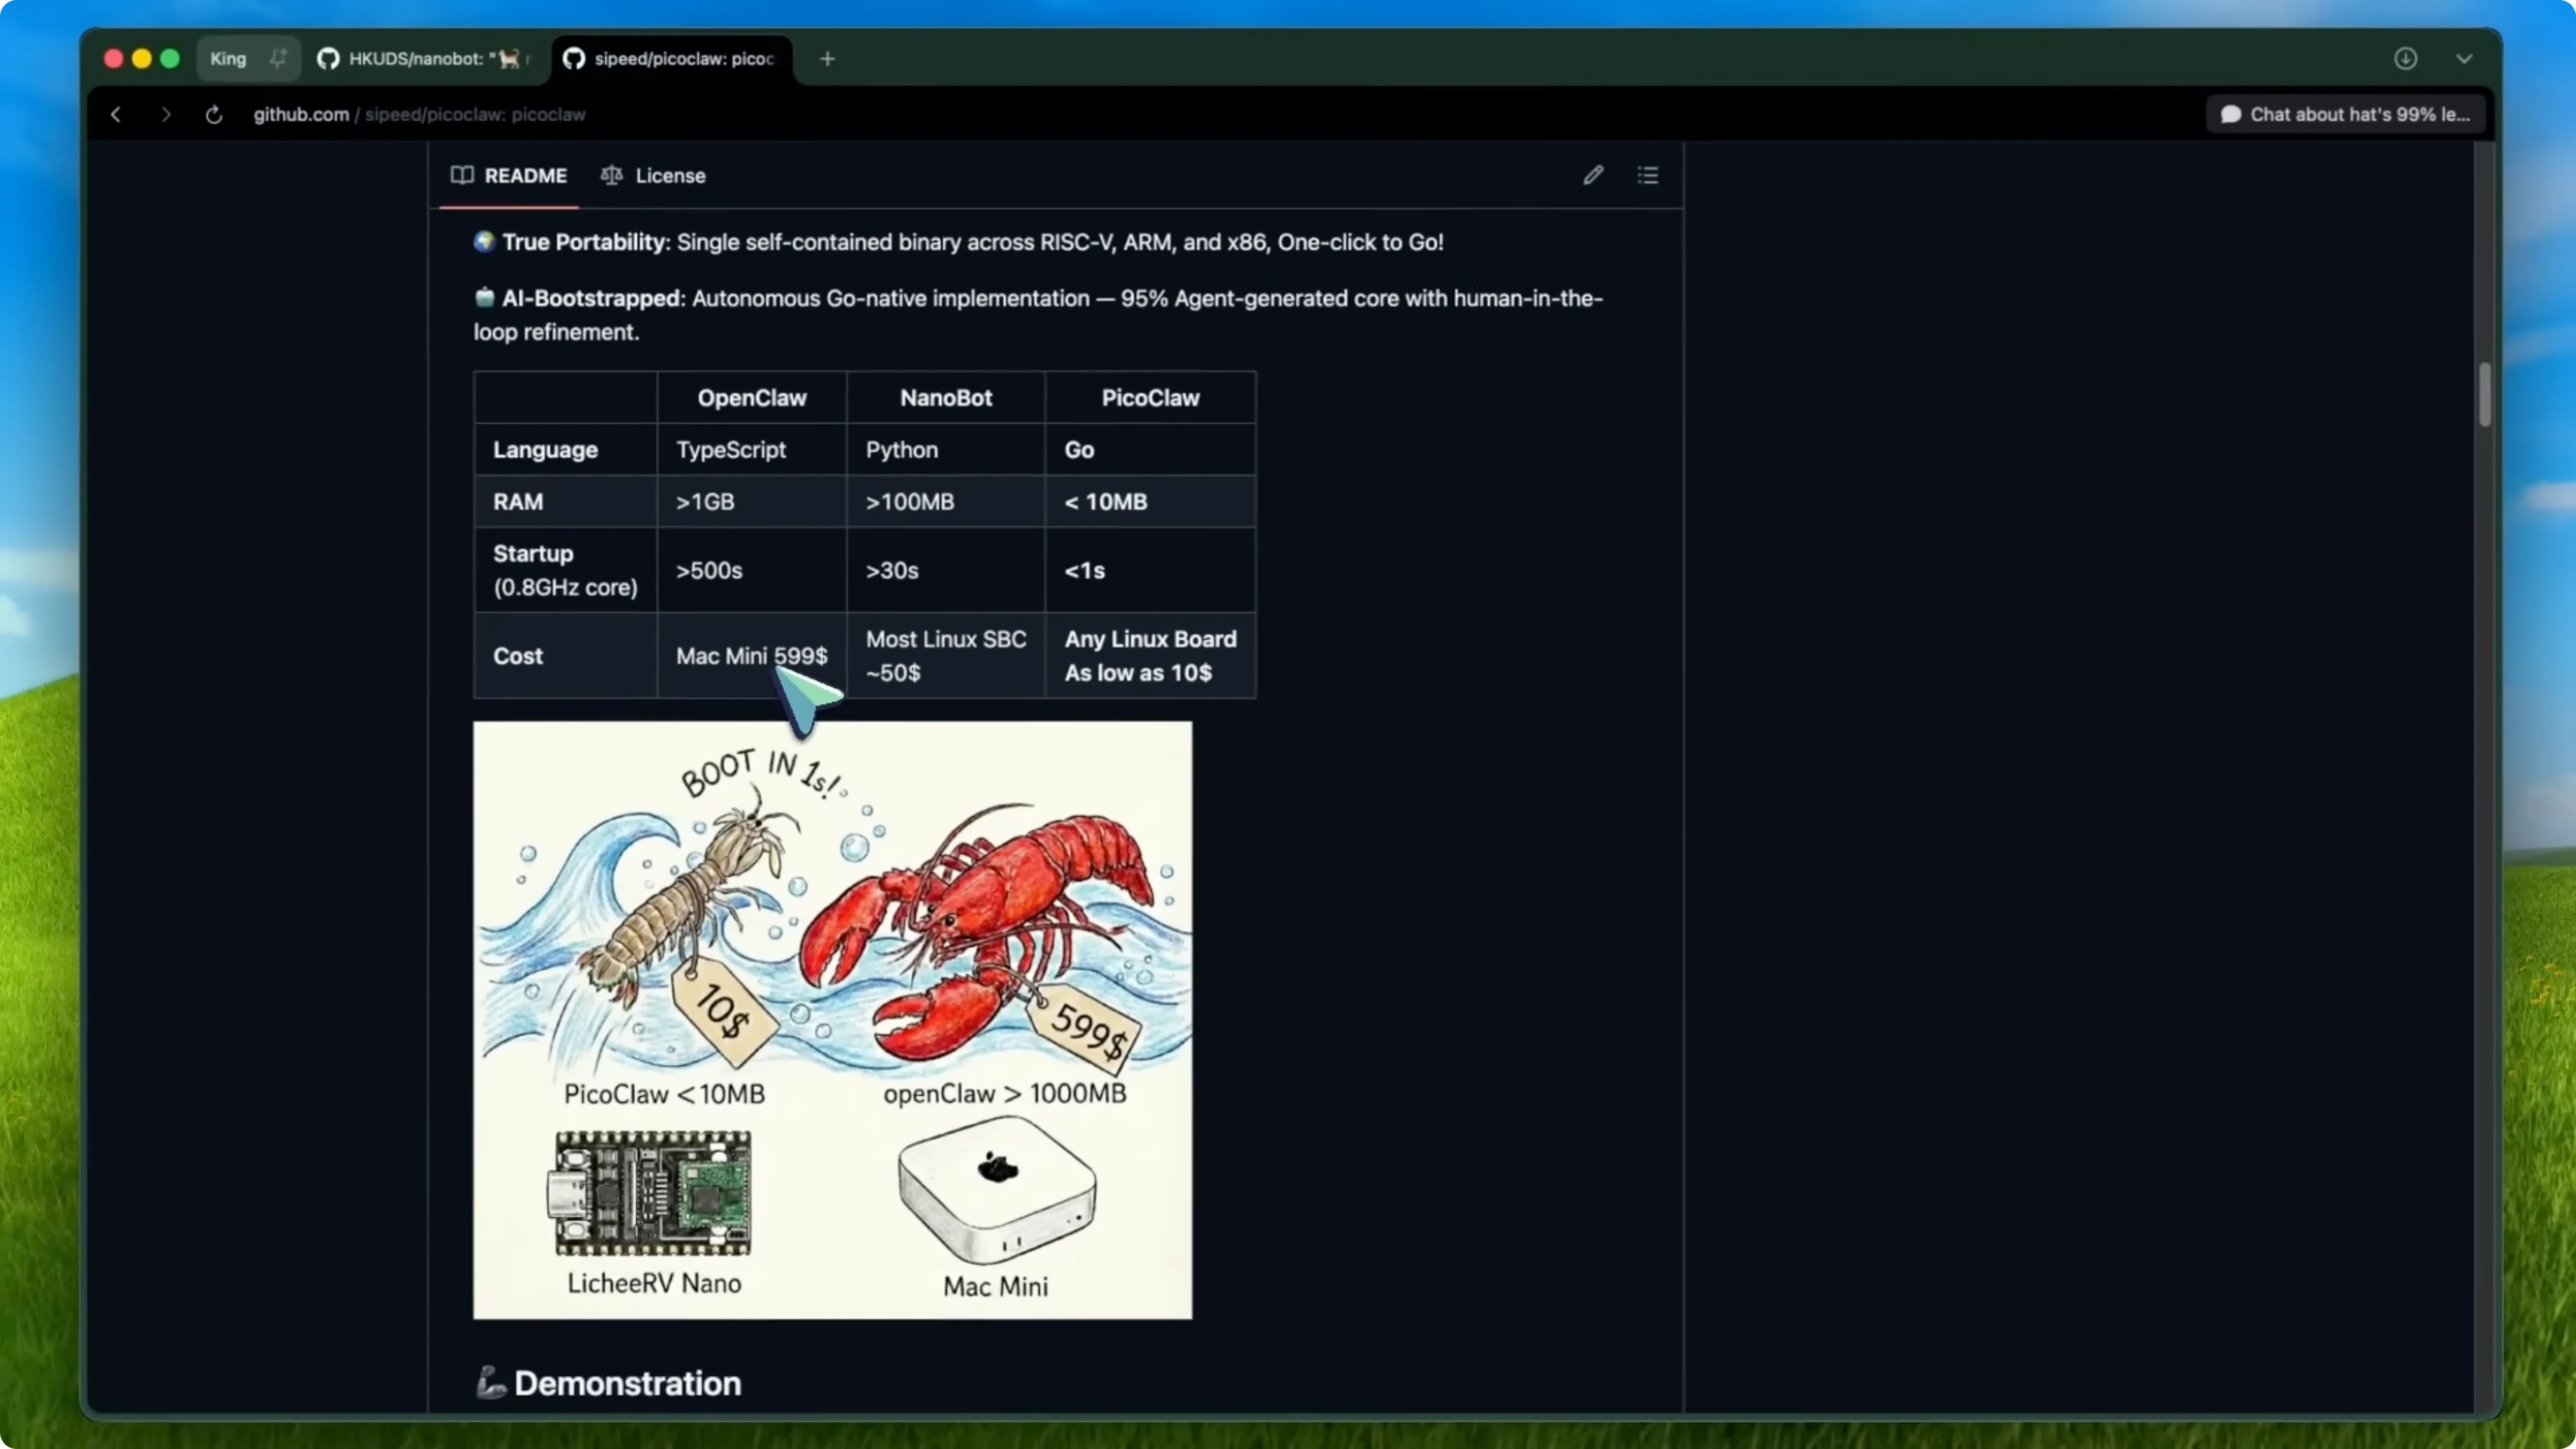Expand the chevron next to the download icon
The image size is (2576, 1449).
[x=2463, y=58]
